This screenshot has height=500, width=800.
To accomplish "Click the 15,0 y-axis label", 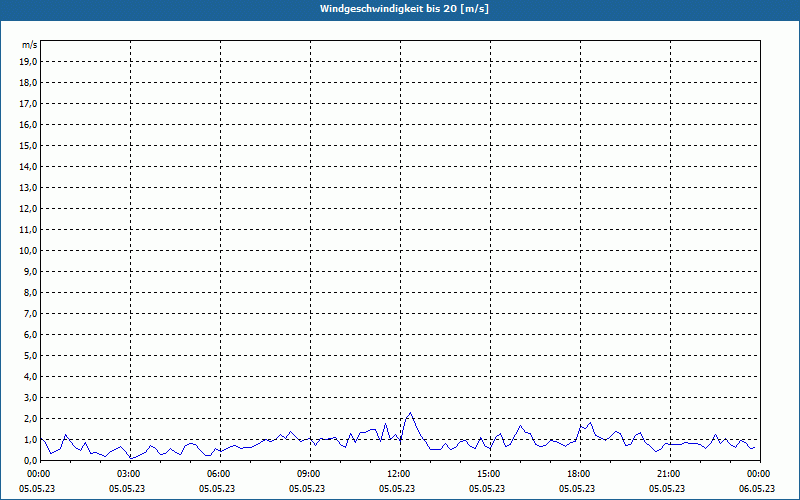I will pyautogui.click(x=30, y=145).
